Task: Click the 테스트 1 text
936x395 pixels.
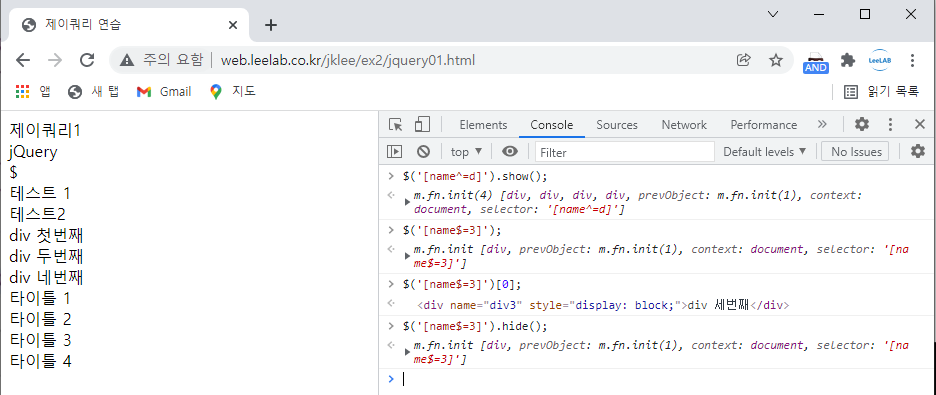Action: click(x=40, y=193)
